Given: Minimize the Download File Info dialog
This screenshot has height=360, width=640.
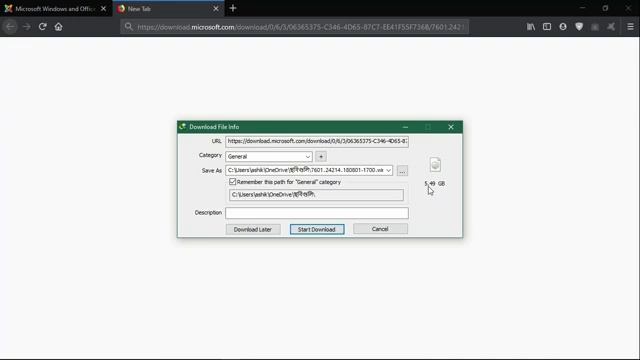Looking at the screenshot, I should (x=405, y=127).
